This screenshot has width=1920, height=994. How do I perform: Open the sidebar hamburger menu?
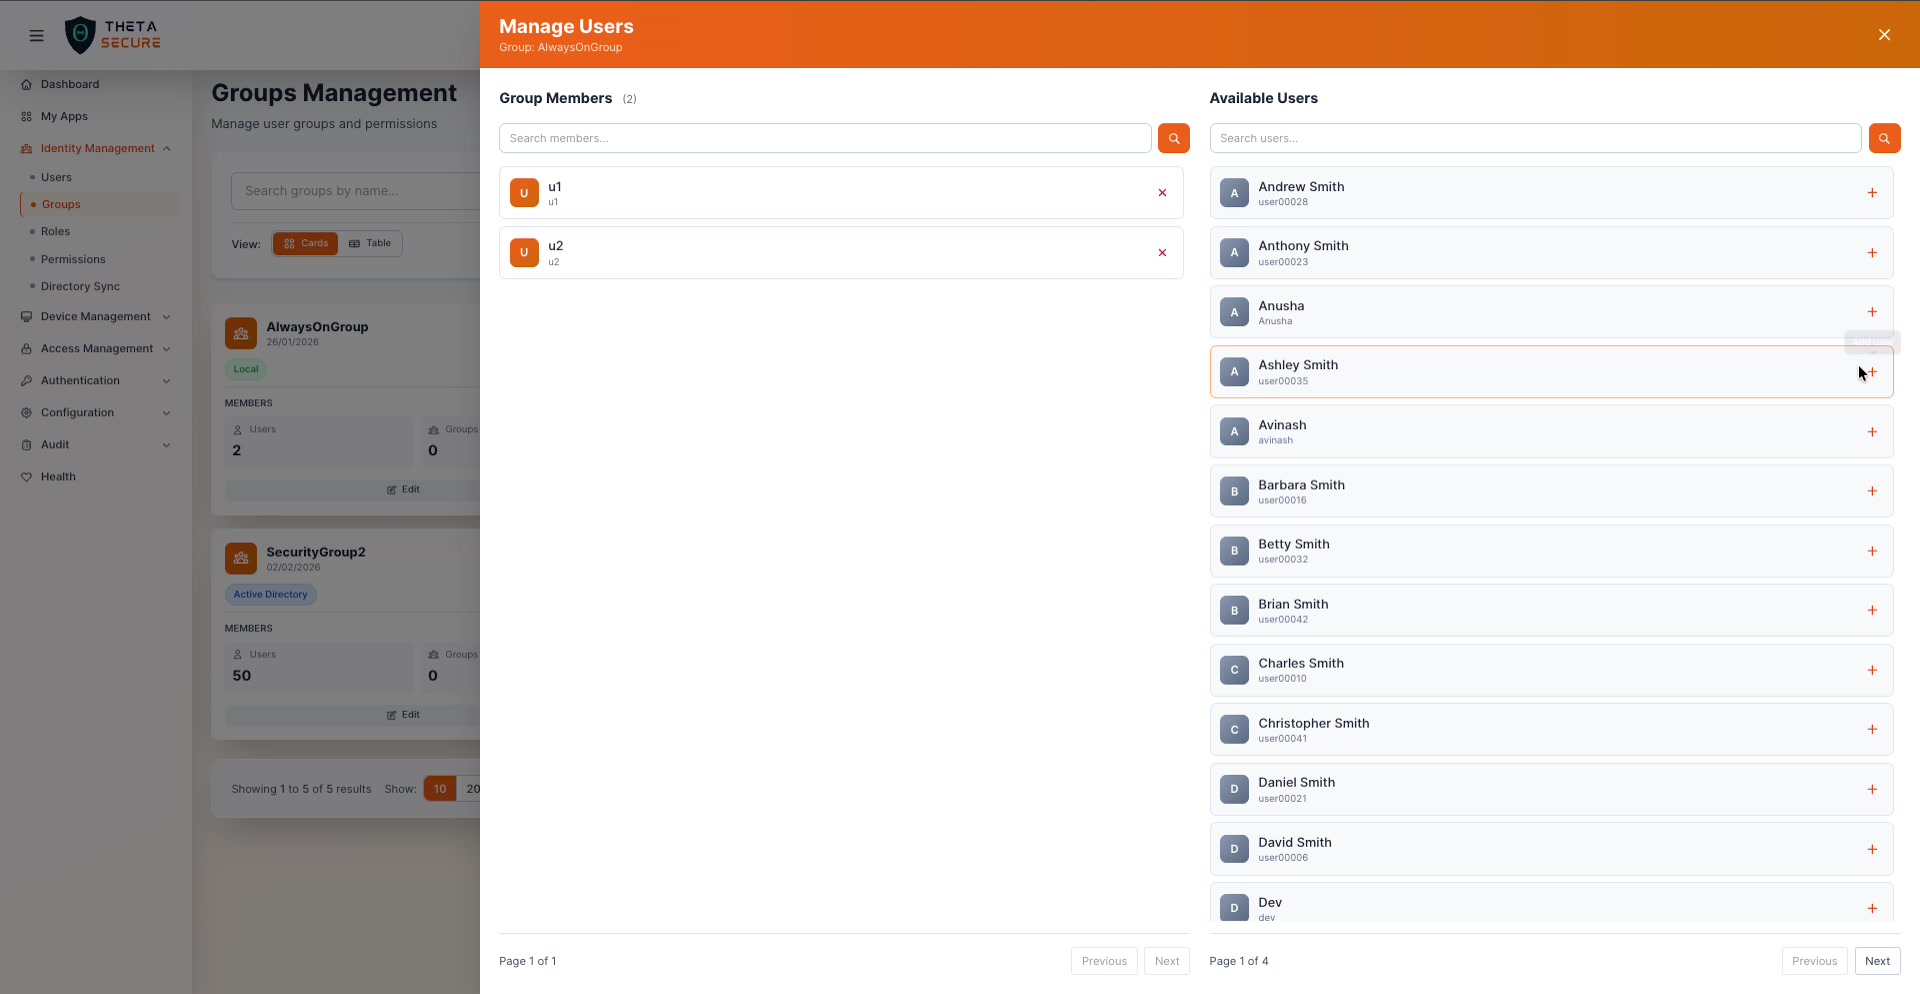click(x=37, y=35)
